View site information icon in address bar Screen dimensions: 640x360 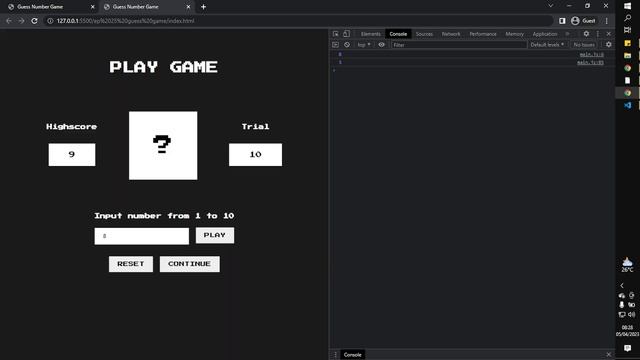coord(50,21)
